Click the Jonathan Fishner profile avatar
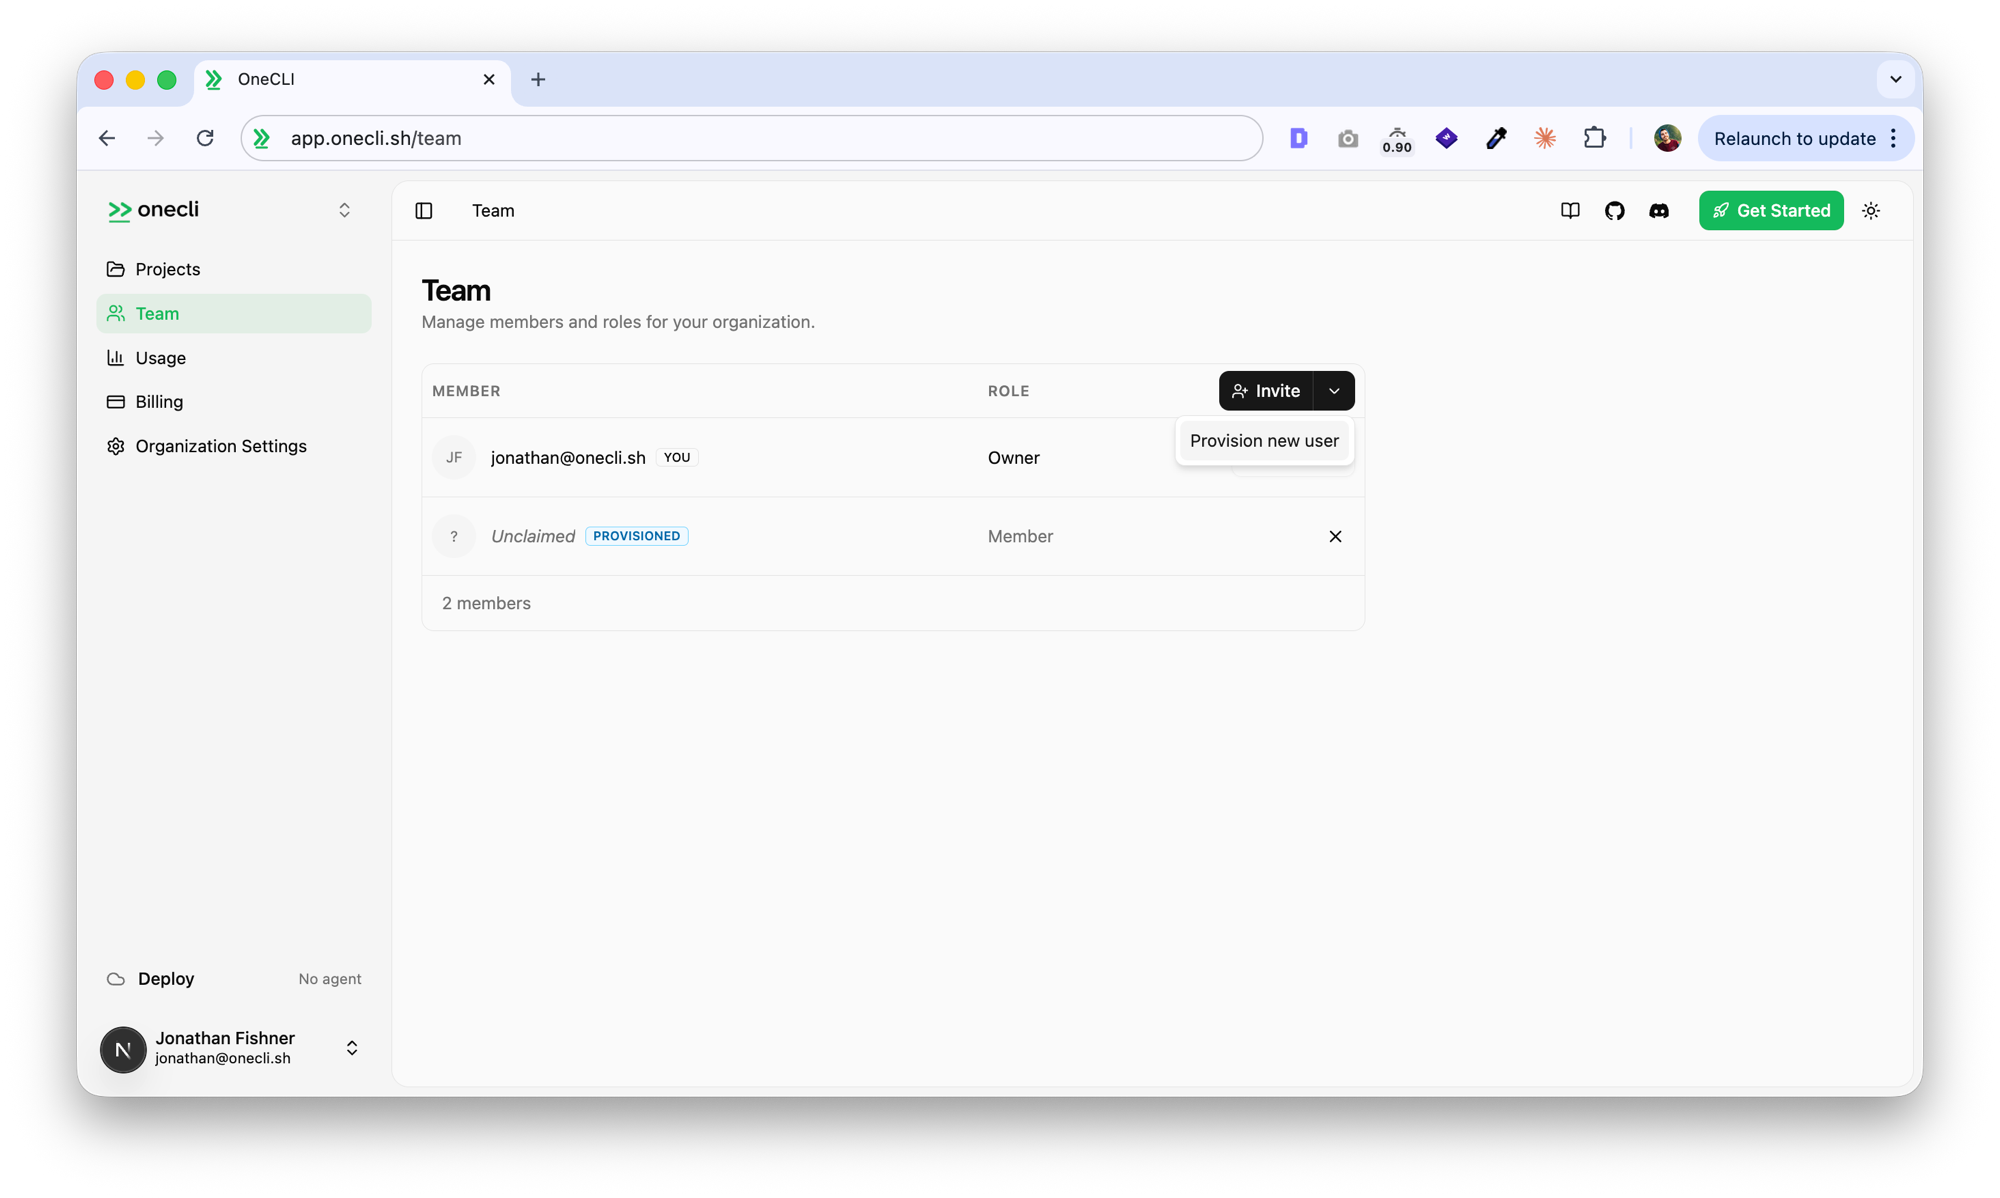The width and height of the screenshot is (2000, 1198). (123, 1049)
